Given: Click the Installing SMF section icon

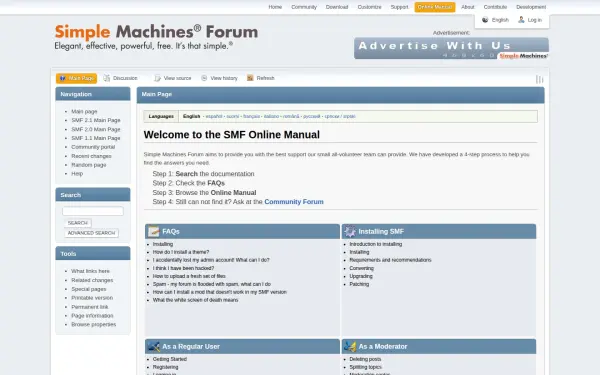Looking at the screenshot, I should click(350, 231).
